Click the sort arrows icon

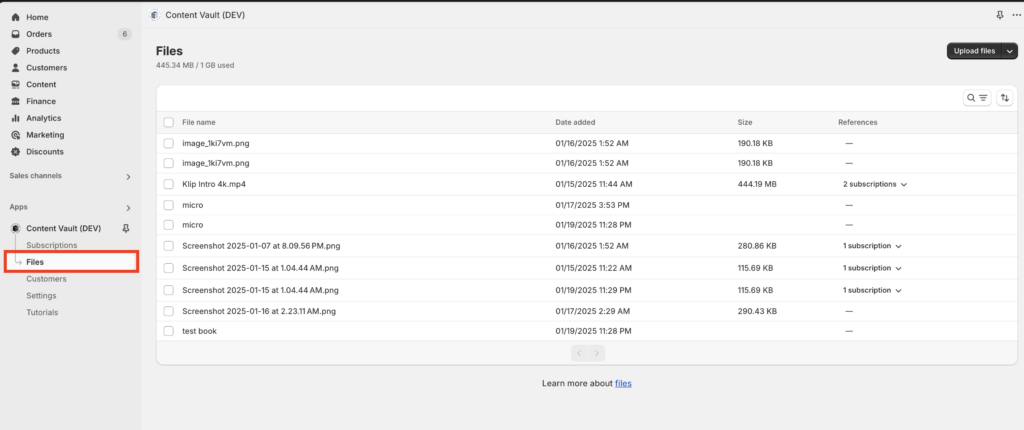(x=1004, y=98)
